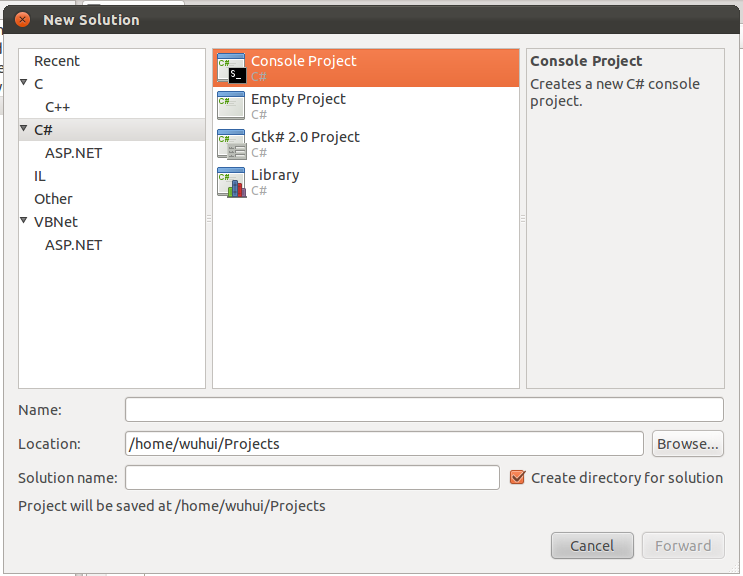This screenshot has width=743, height=576.
Task: Click the Location path field
Action: point(384,444)
